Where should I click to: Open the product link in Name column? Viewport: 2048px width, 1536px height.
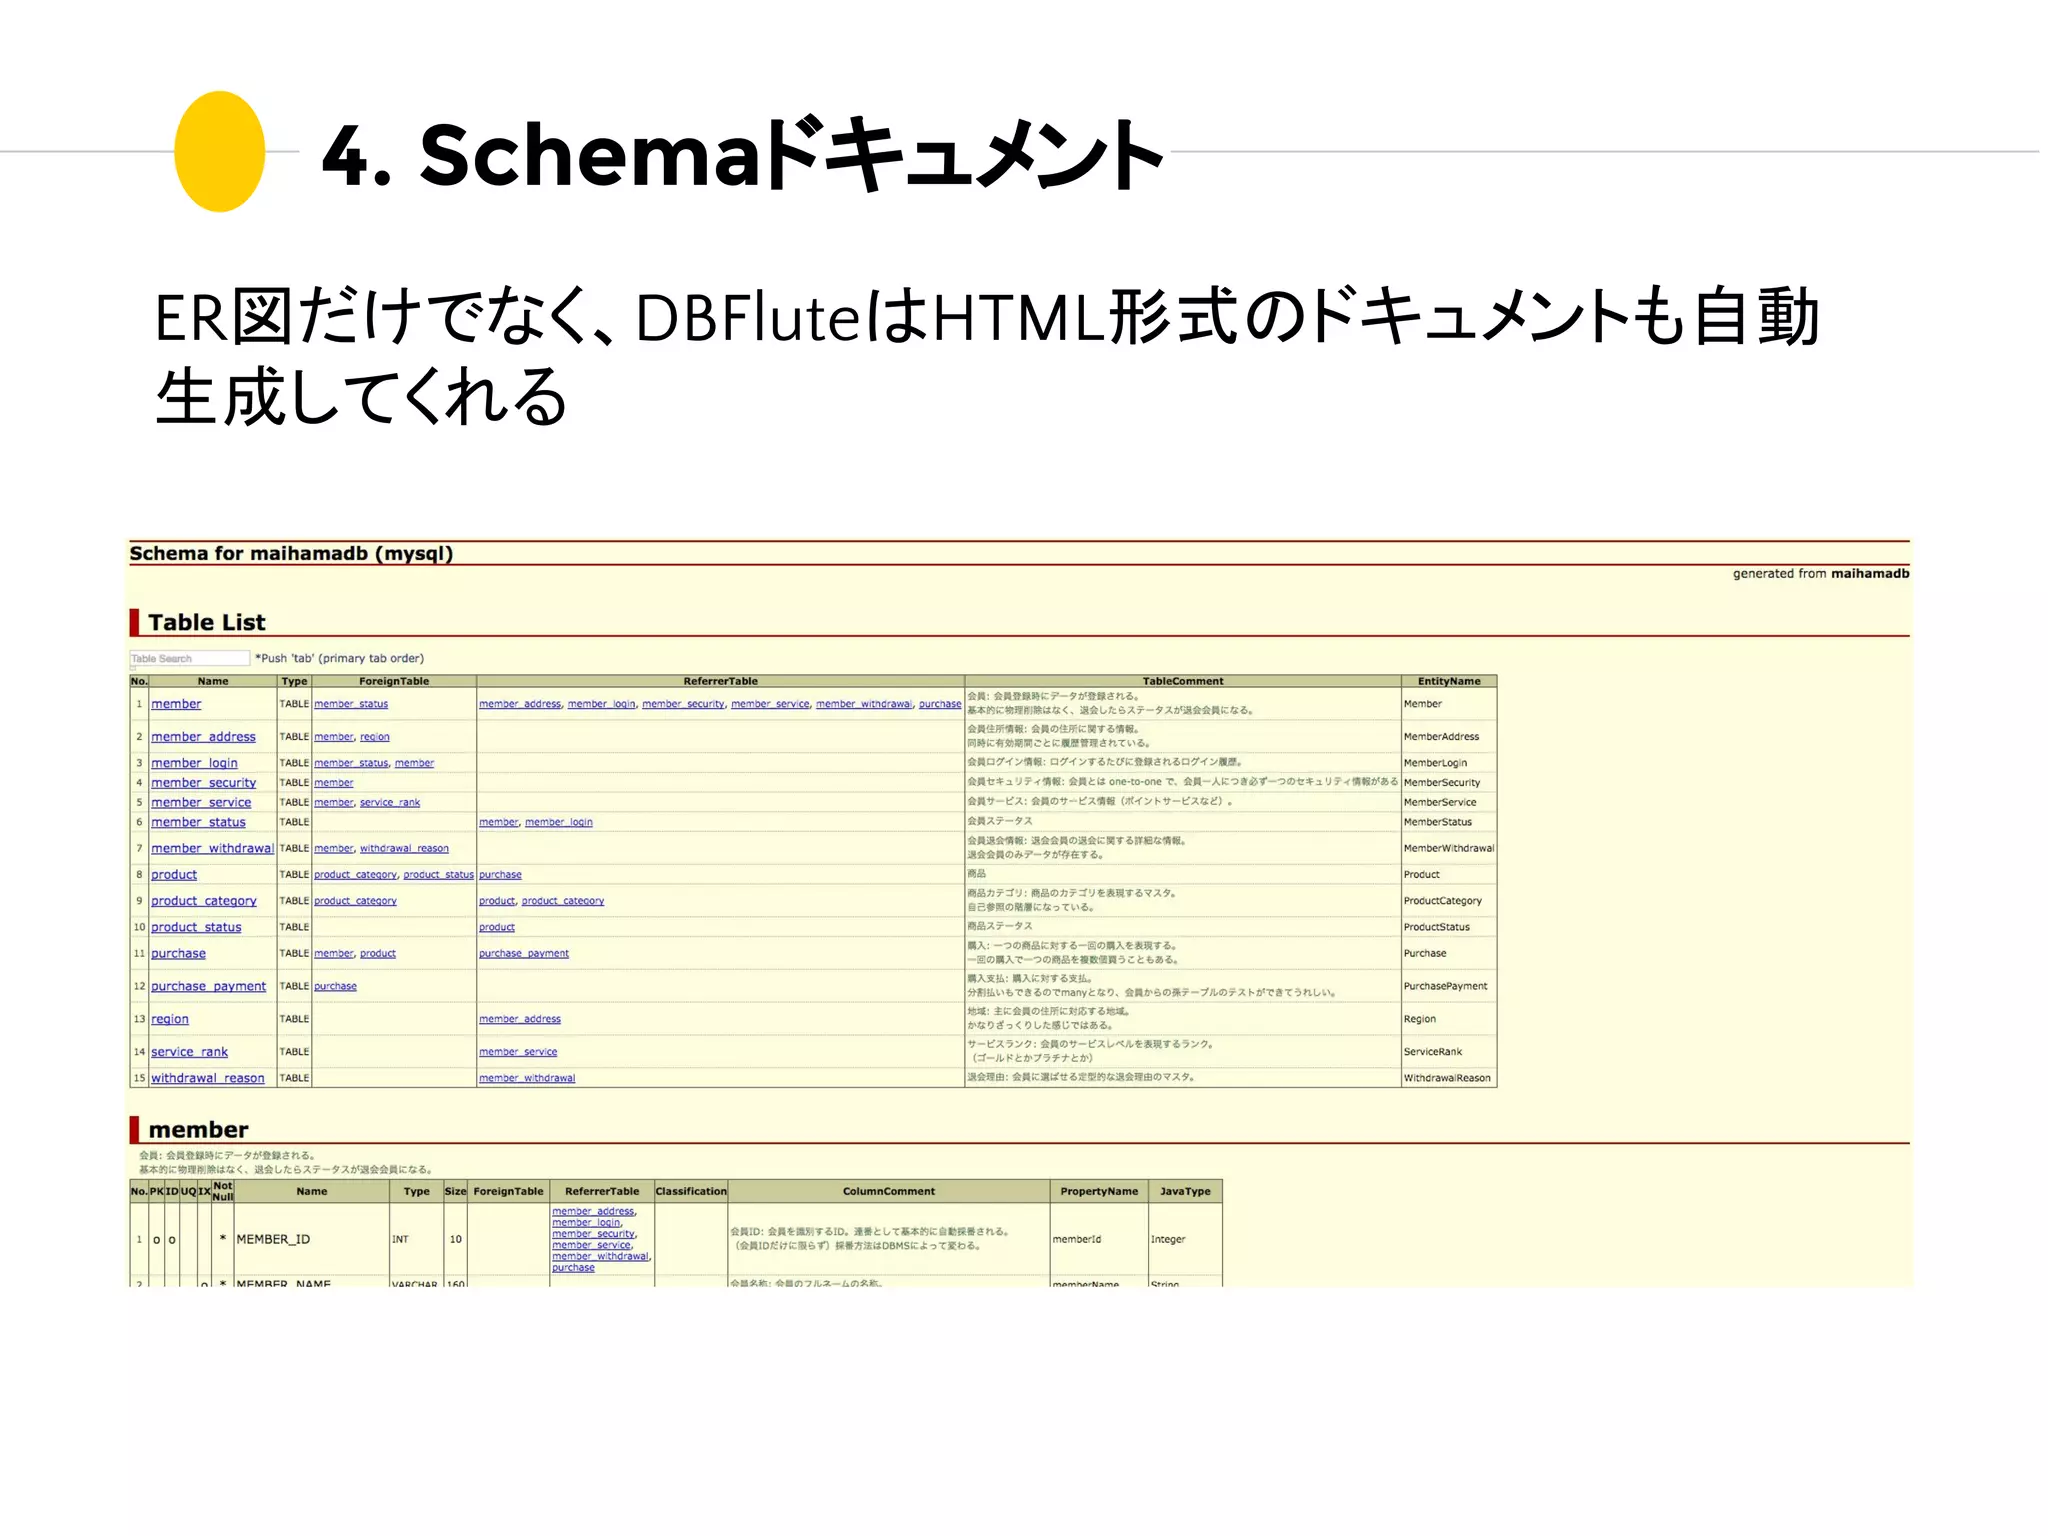coord(174,874)
